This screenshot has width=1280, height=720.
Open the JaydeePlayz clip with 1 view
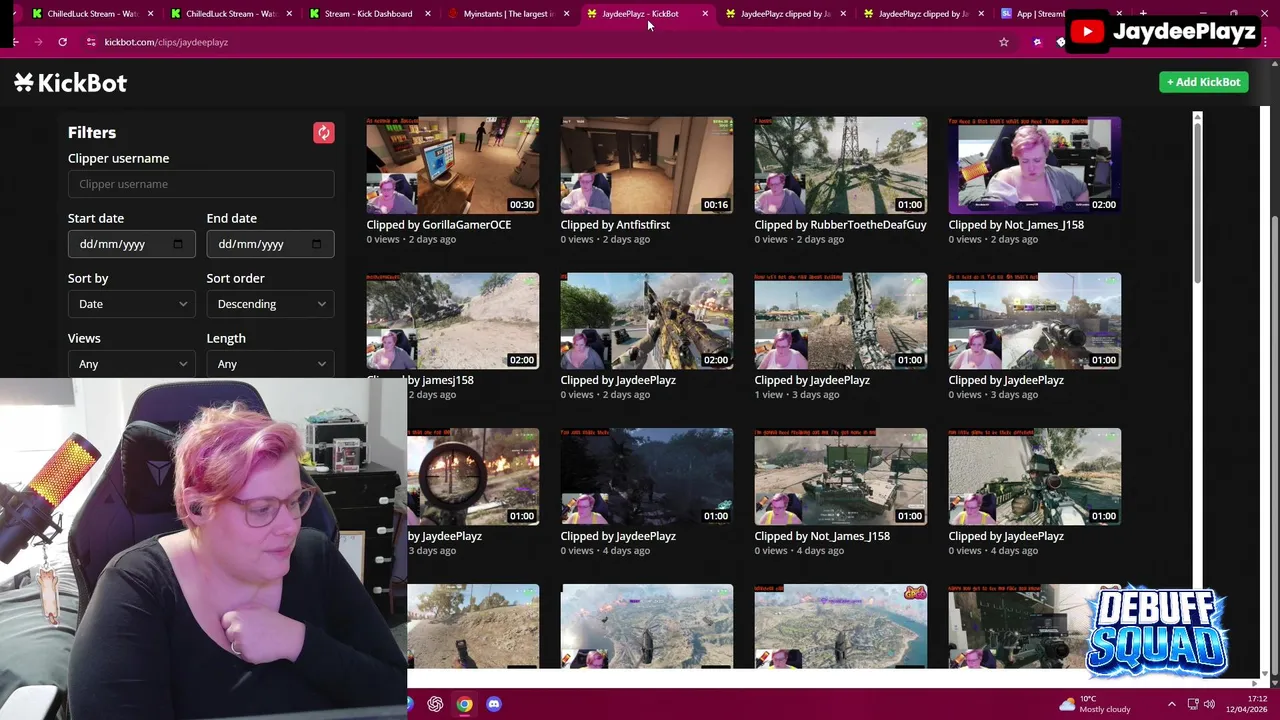[x=841, y=321]
